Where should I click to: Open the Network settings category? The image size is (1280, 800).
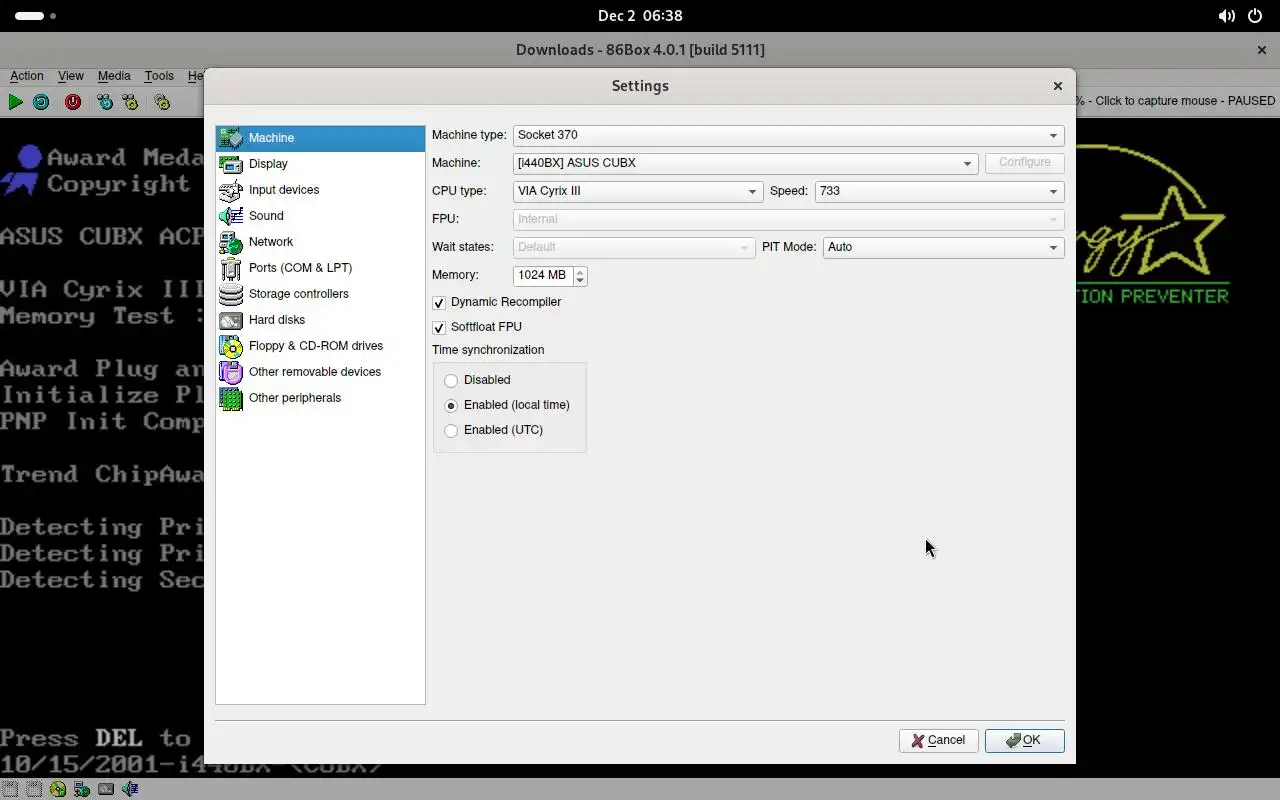[320, 242]
